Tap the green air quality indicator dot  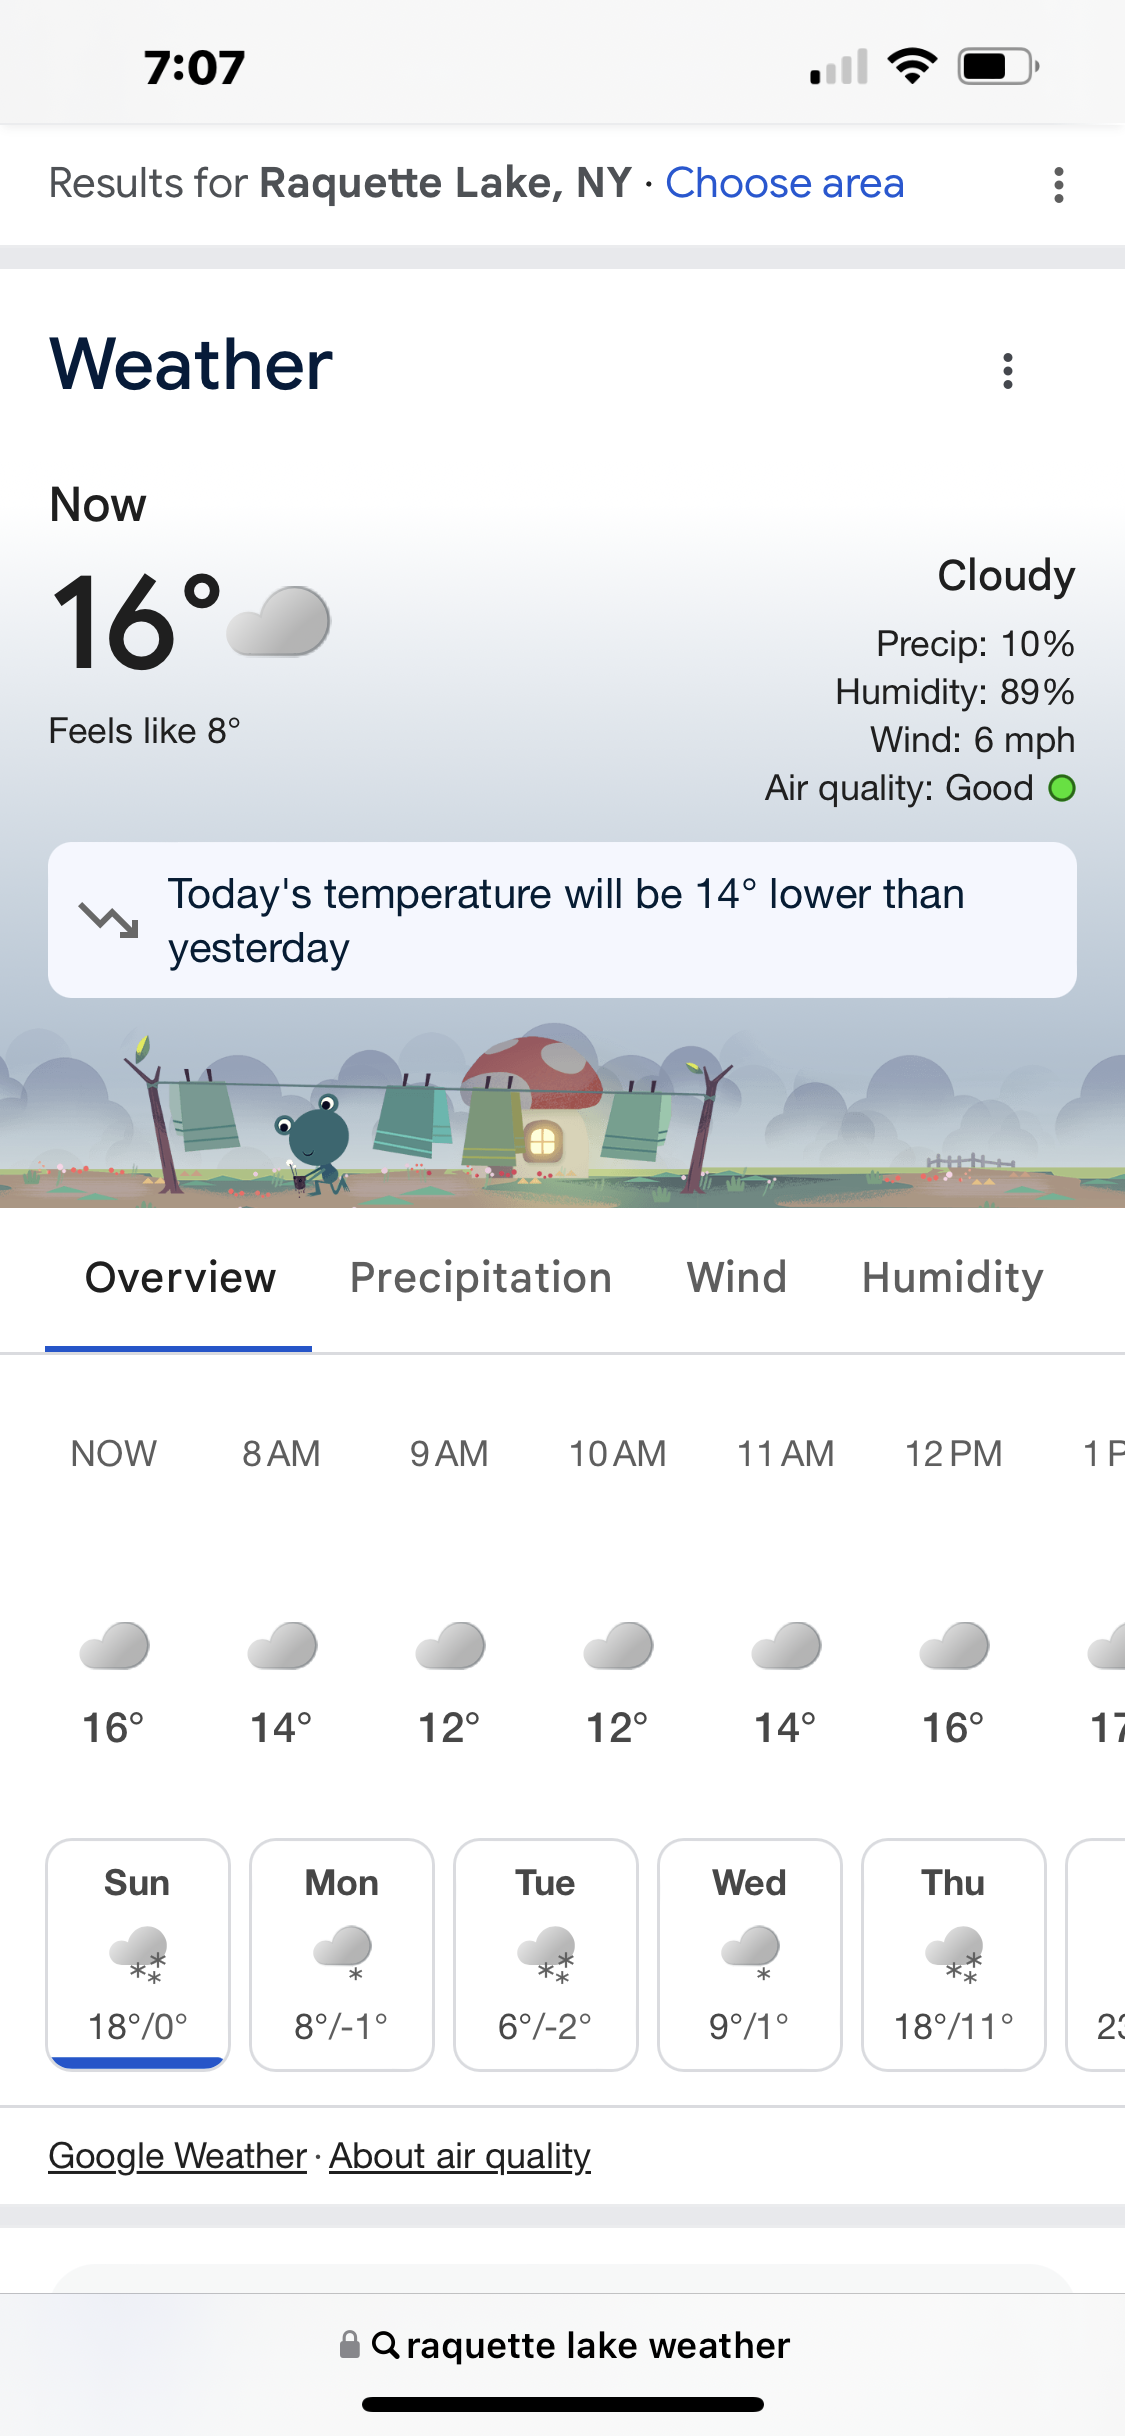pos(1062,788)
